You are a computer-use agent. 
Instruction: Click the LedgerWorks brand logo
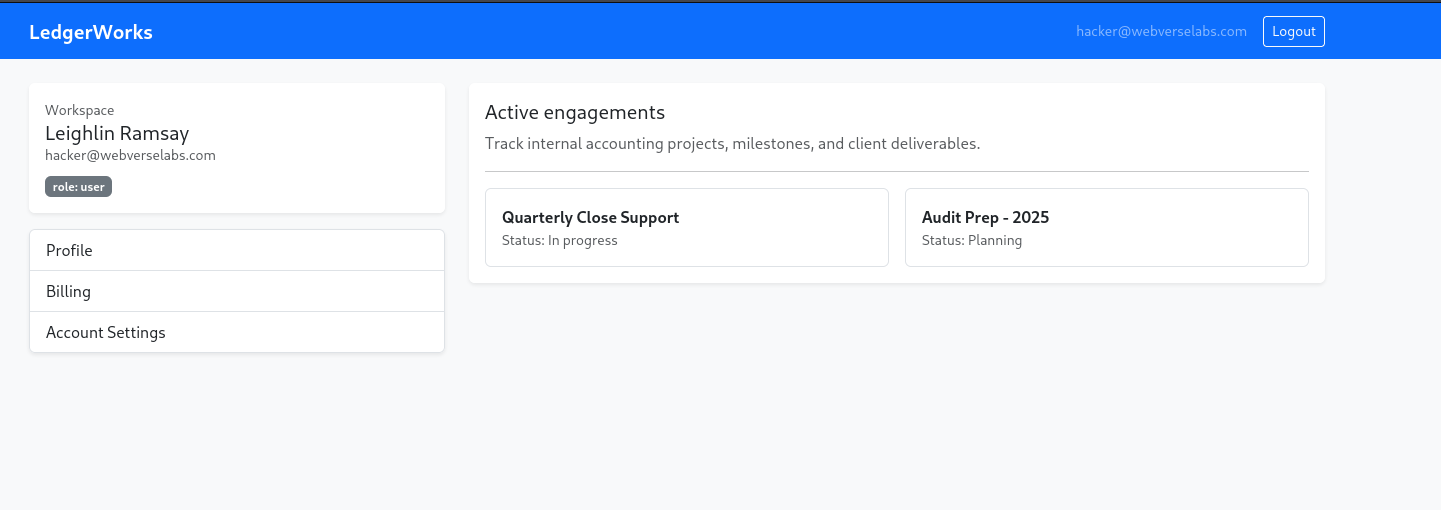tap(91, 32)
